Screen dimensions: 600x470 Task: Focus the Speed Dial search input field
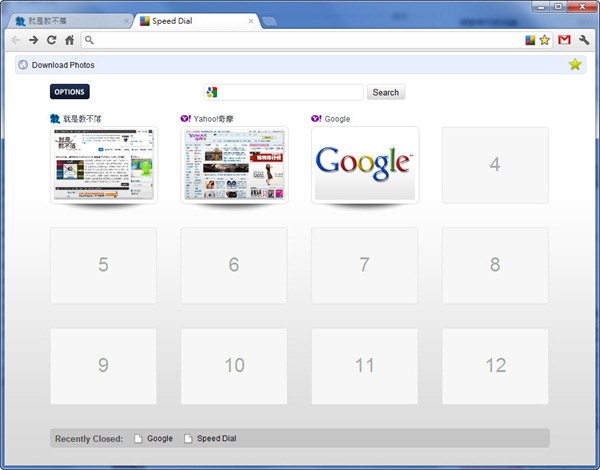coord(284,92)
